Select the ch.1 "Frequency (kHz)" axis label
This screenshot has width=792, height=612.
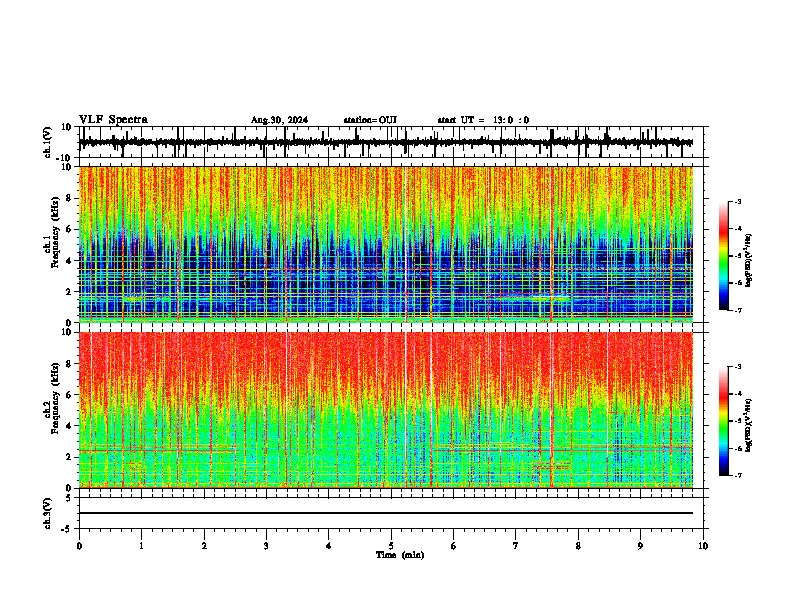click(55, 232)
